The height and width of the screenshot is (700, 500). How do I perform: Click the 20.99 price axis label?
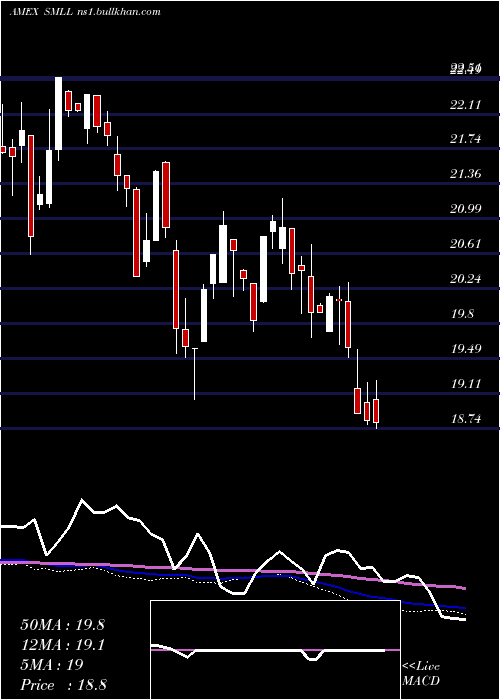click(x=466, y=208)
